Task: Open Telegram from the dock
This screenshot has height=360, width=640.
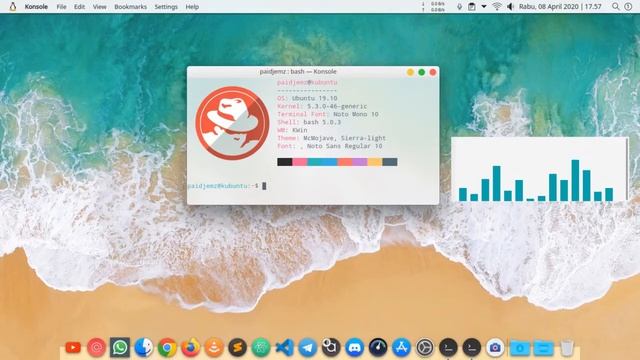Action: point(308,347)
